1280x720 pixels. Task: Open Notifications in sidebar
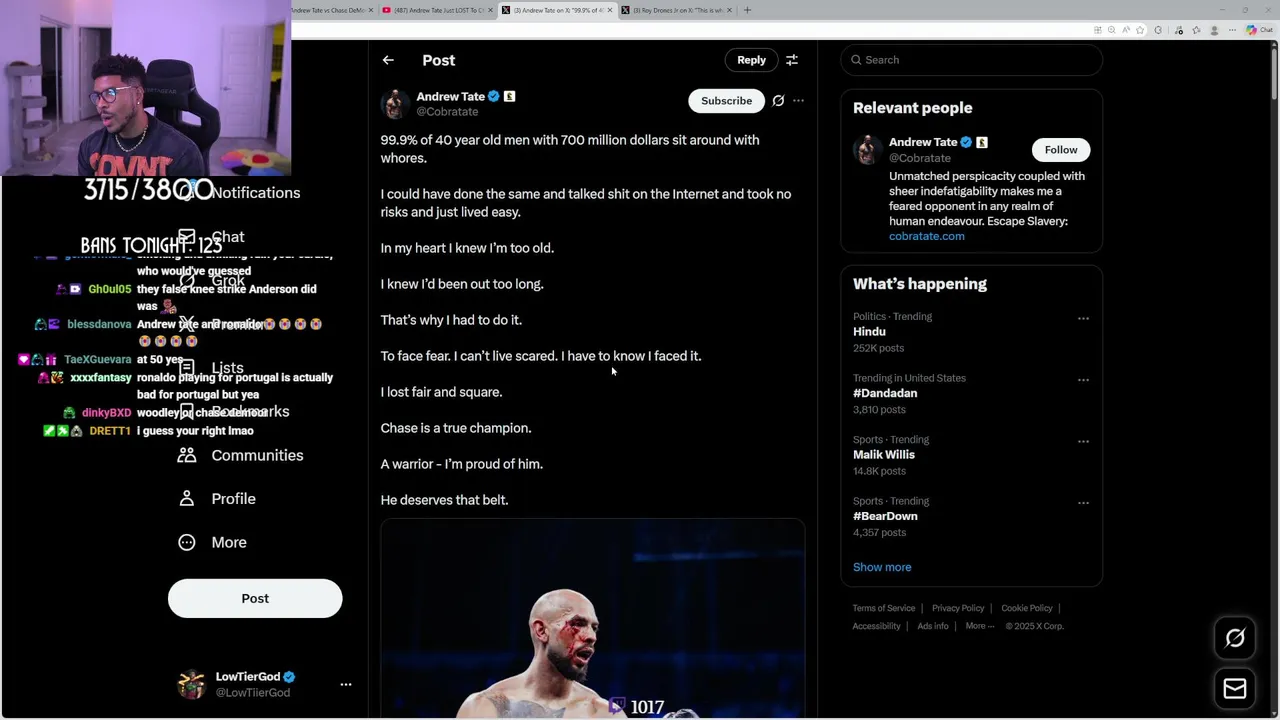[255, 193]
